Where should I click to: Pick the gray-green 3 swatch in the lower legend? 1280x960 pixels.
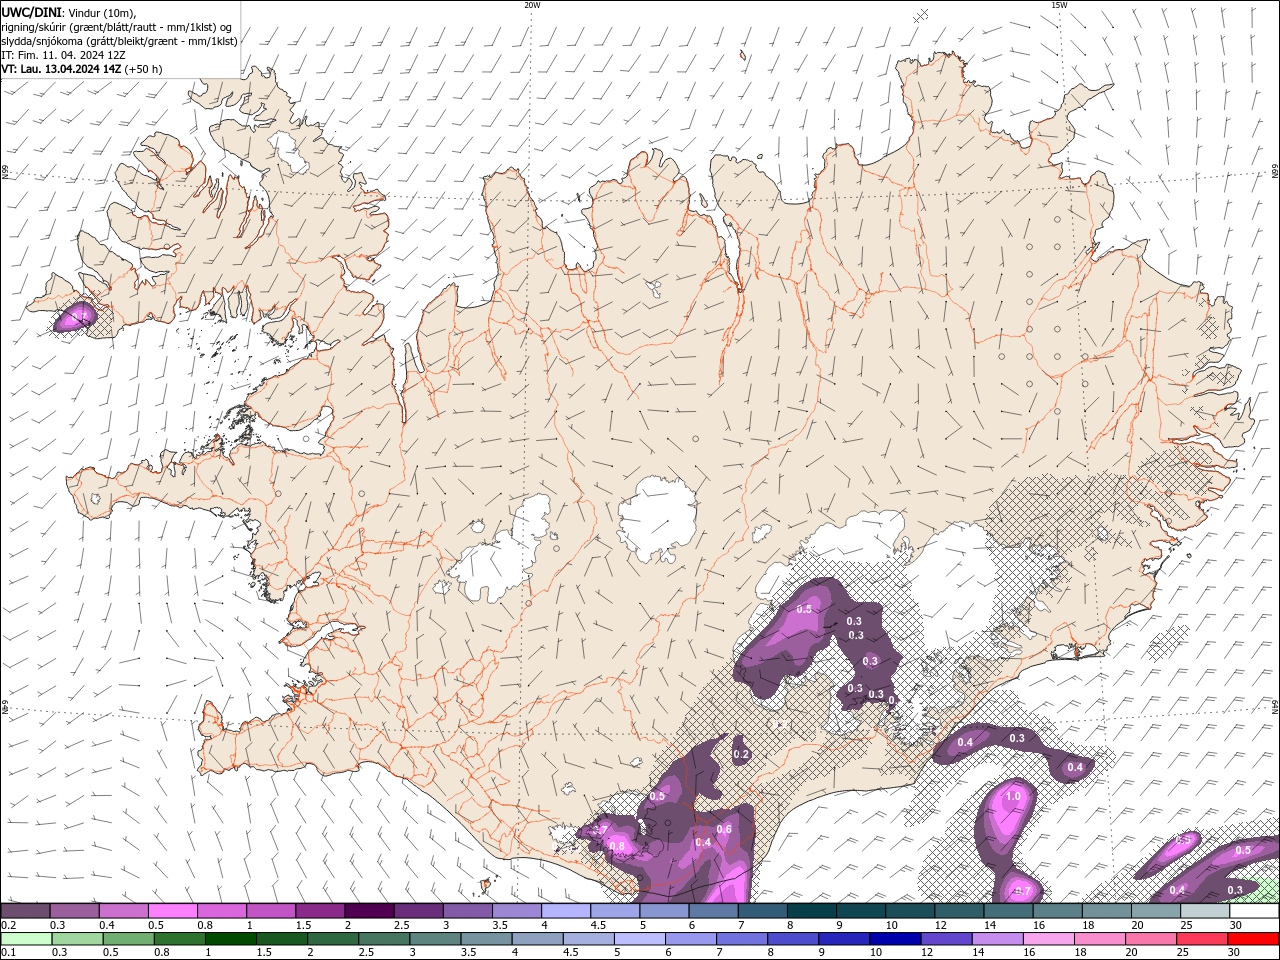click(x=435, y=939)
